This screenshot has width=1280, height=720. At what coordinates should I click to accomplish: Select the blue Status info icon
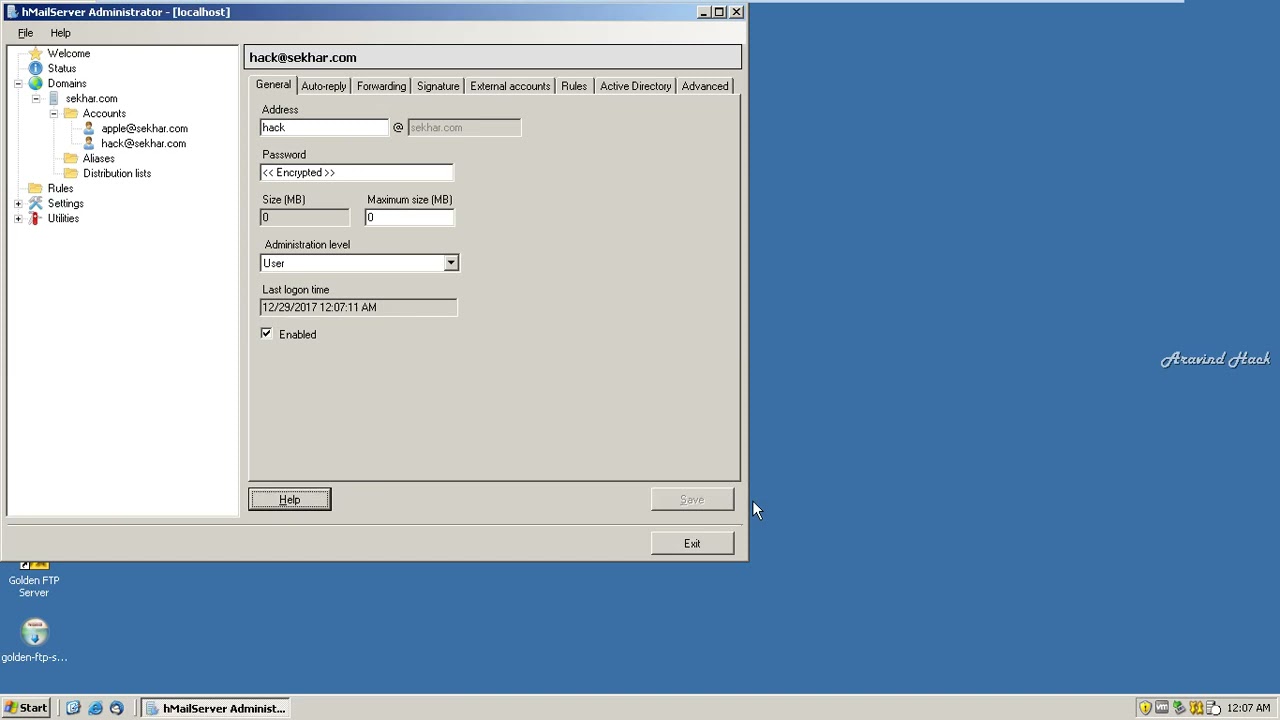pyautogui.click(x=35, y=68)
